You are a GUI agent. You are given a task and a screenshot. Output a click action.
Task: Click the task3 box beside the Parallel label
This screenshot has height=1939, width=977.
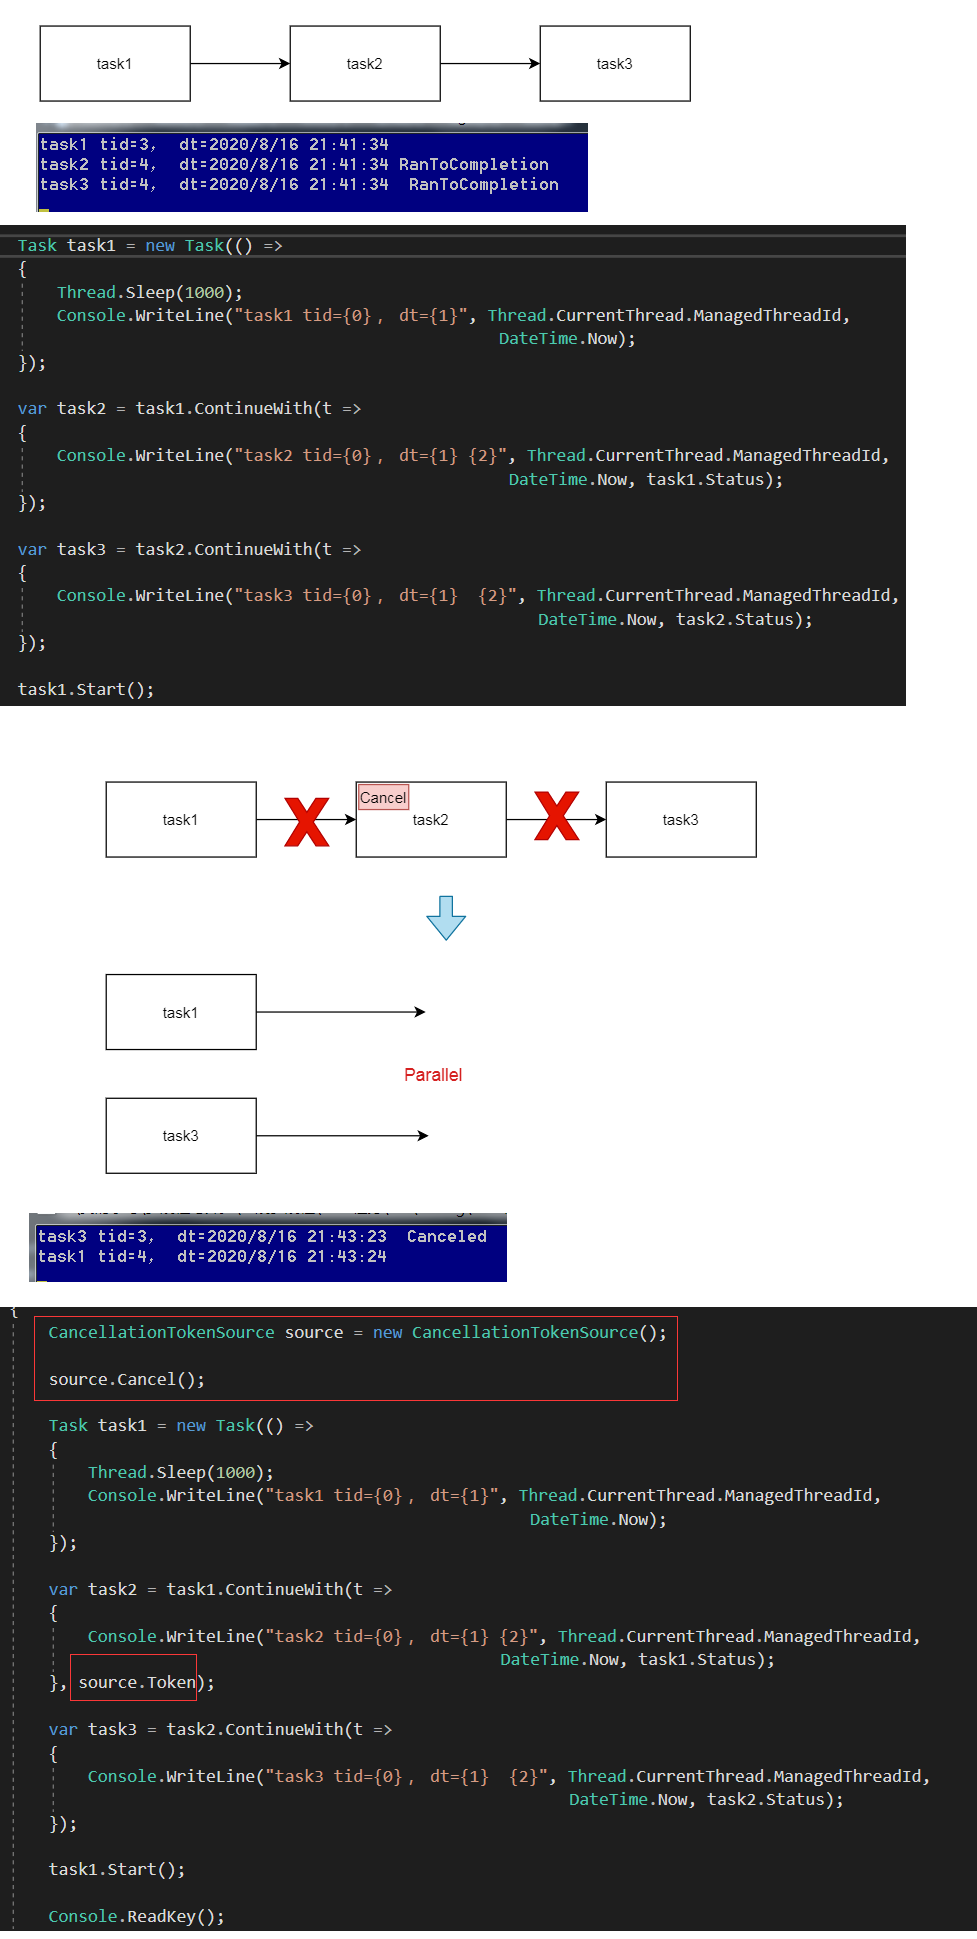pos(181,1135)
